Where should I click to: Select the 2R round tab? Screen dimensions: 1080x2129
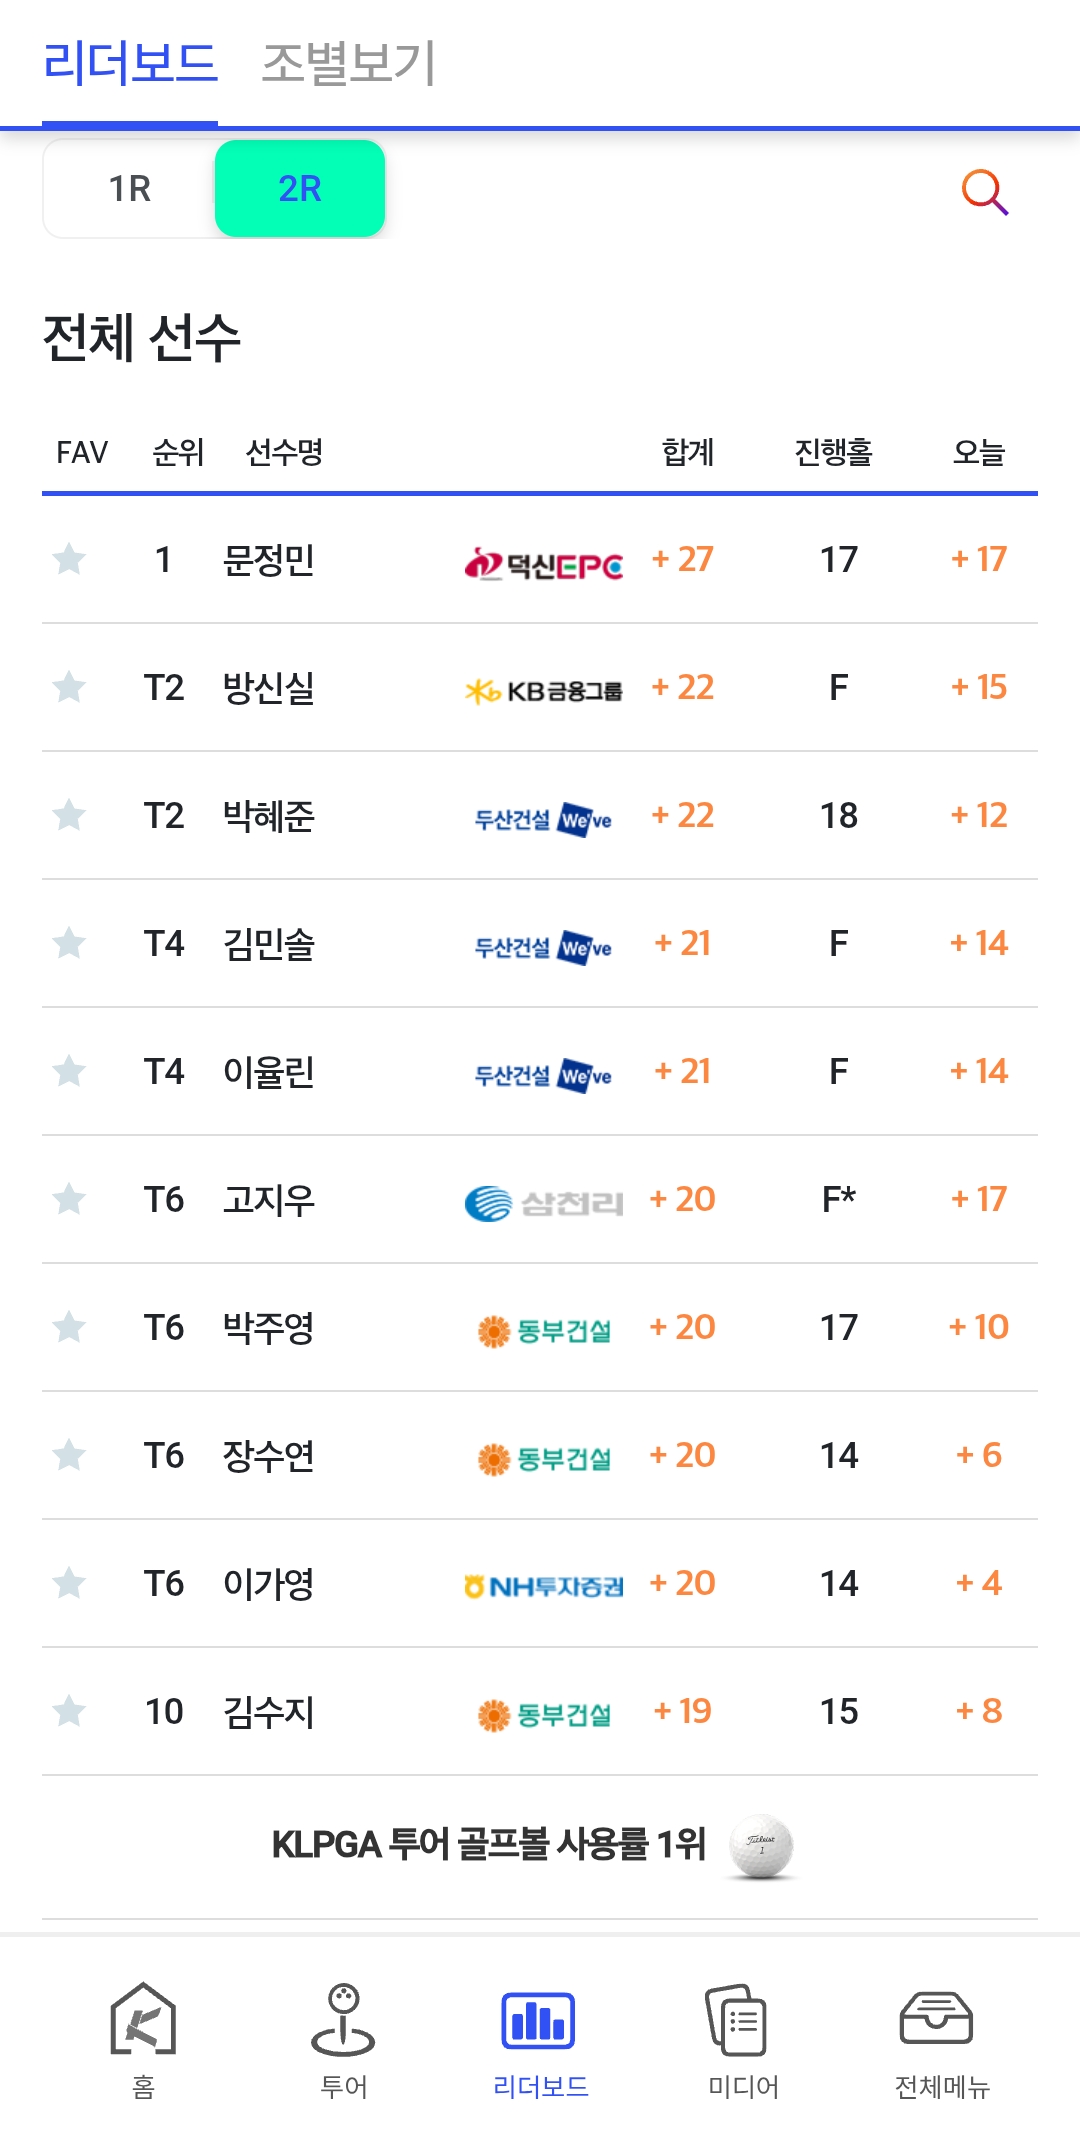click(300, 189)
